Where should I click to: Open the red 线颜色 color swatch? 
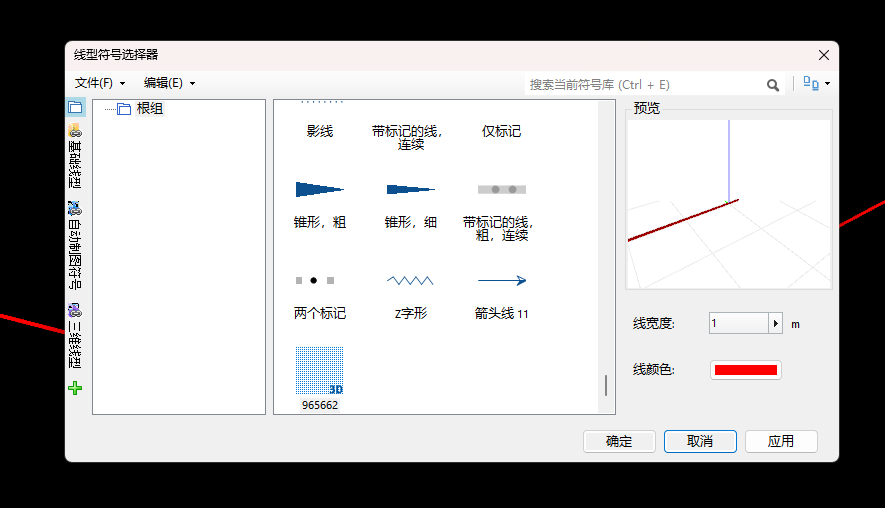coord(745,370)
